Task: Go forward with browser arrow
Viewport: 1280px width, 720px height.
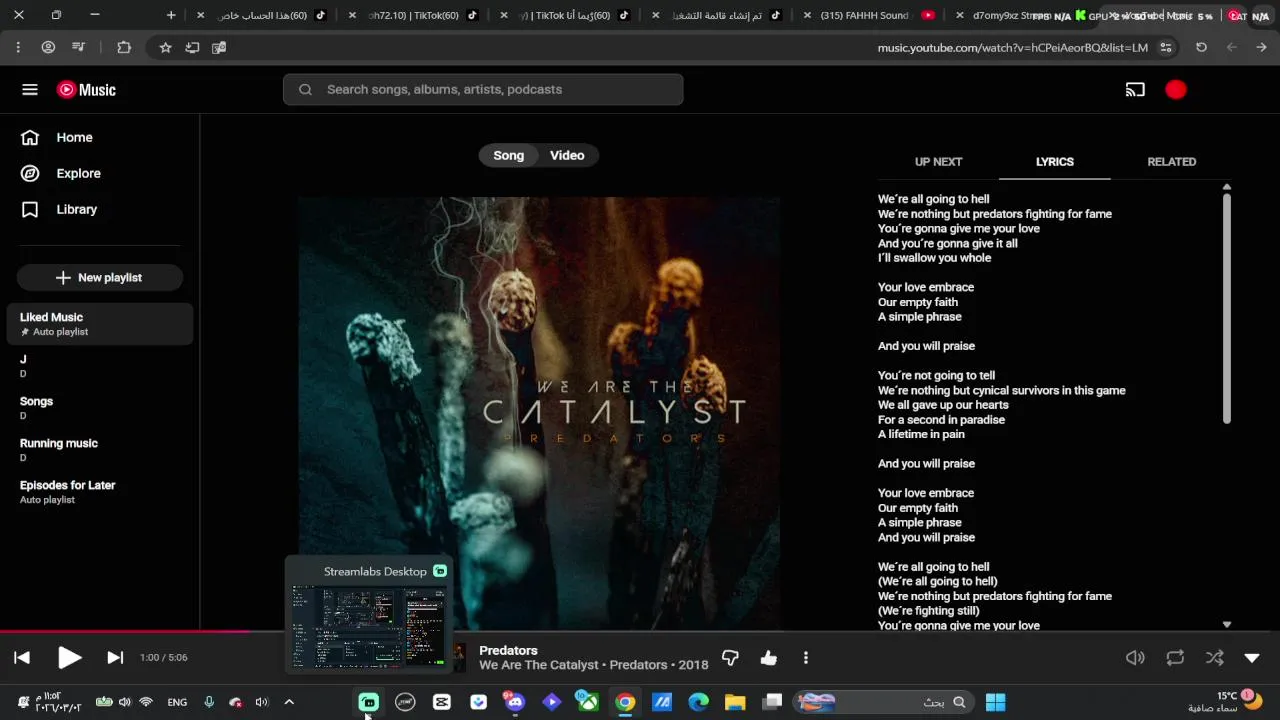Action: [1261, 48]
